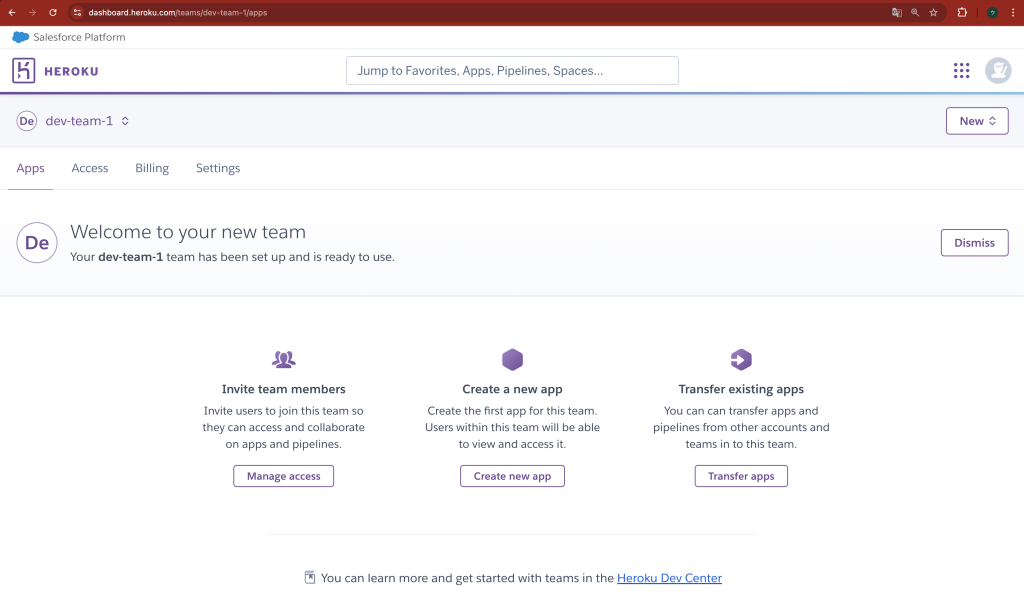Click the Invite team members people icon
The width and height of the screenshot is (1024, 614).
[x=284, y=360]
